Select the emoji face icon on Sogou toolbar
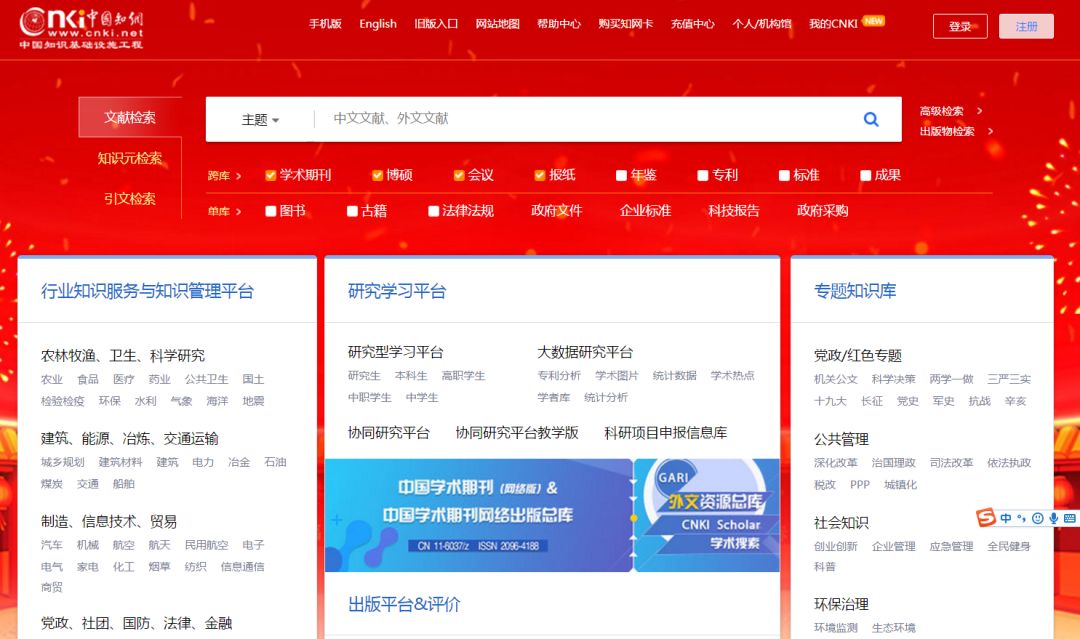This screenshot has height=639, width=1080. point(1038,518)
